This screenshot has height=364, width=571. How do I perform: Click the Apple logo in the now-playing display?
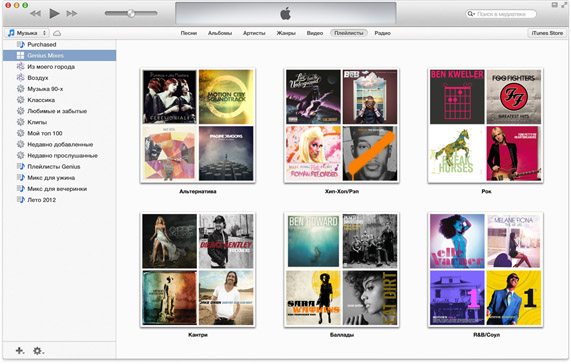[x=286, y=14]
